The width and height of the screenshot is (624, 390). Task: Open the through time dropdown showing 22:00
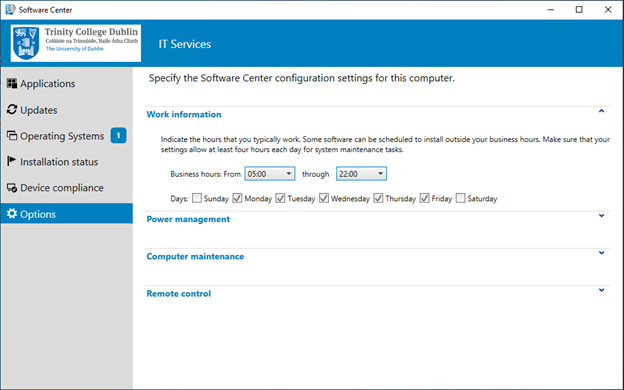[x=361, y=174]
